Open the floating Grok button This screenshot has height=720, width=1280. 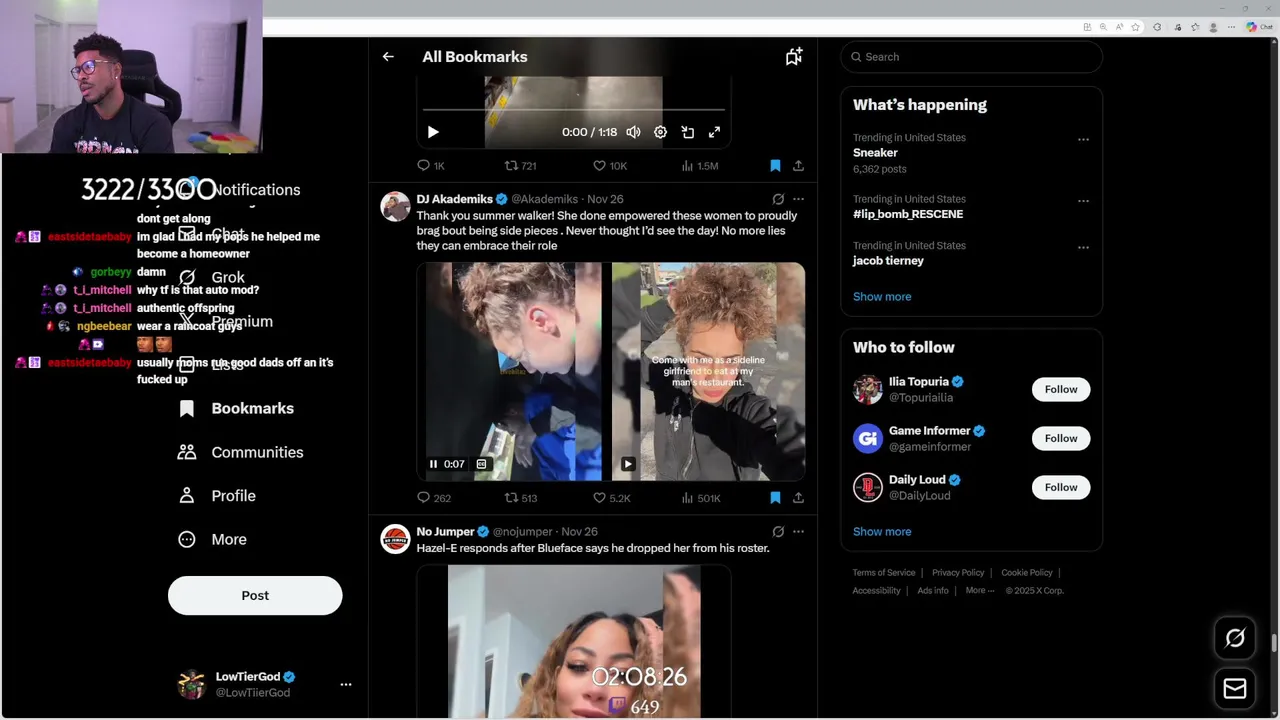click(1235, 638)
